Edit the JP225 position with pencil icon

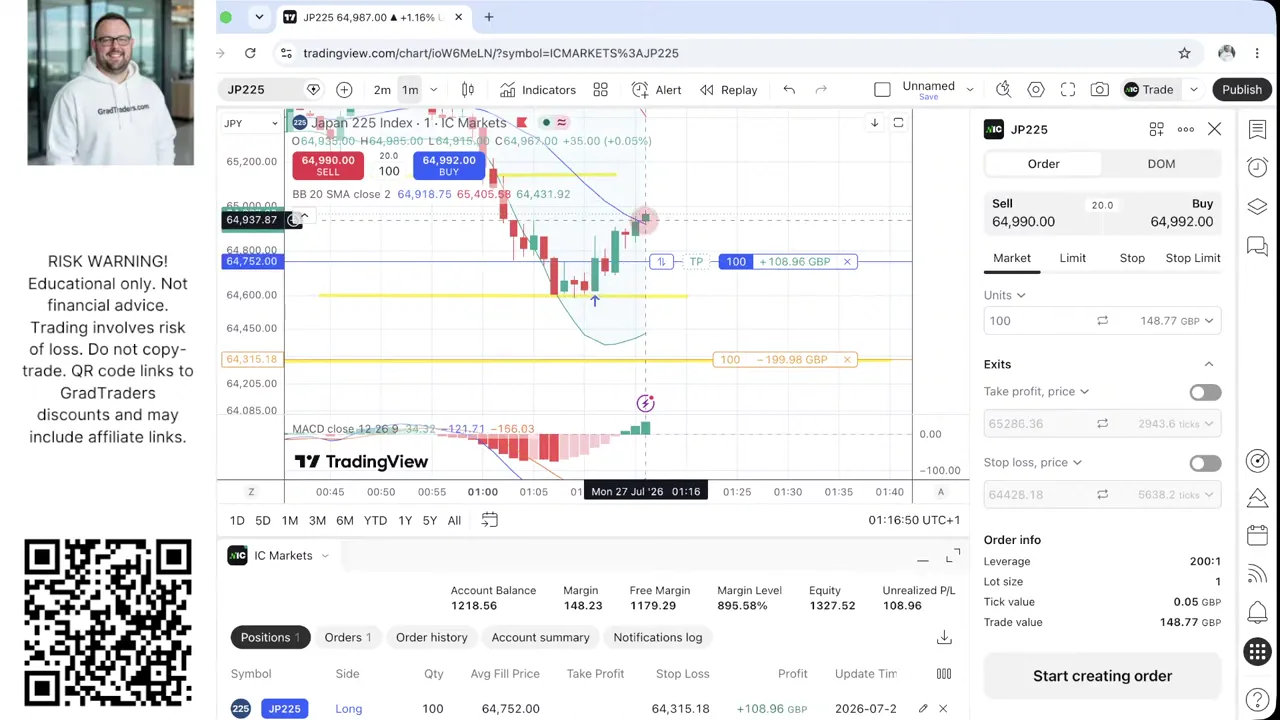[923, 709]
